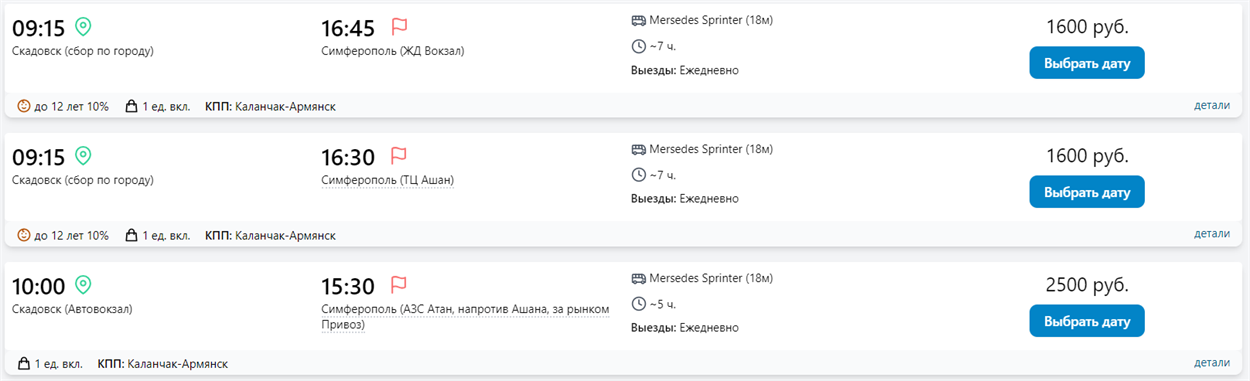Expand детали of the first trip
The width and height of the screenshot is (1250, 381).
[x=1212, y=105]
